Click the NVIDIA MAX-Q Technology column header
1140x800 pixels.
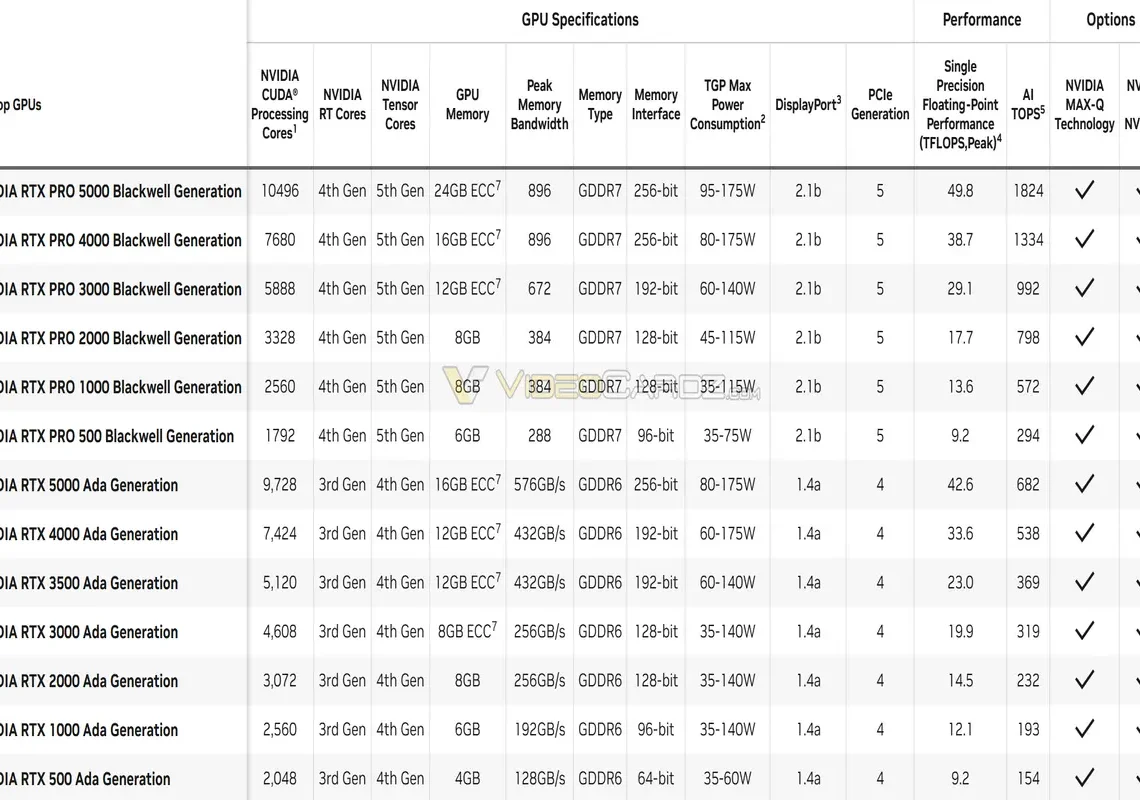click(x=1084, y=105)
